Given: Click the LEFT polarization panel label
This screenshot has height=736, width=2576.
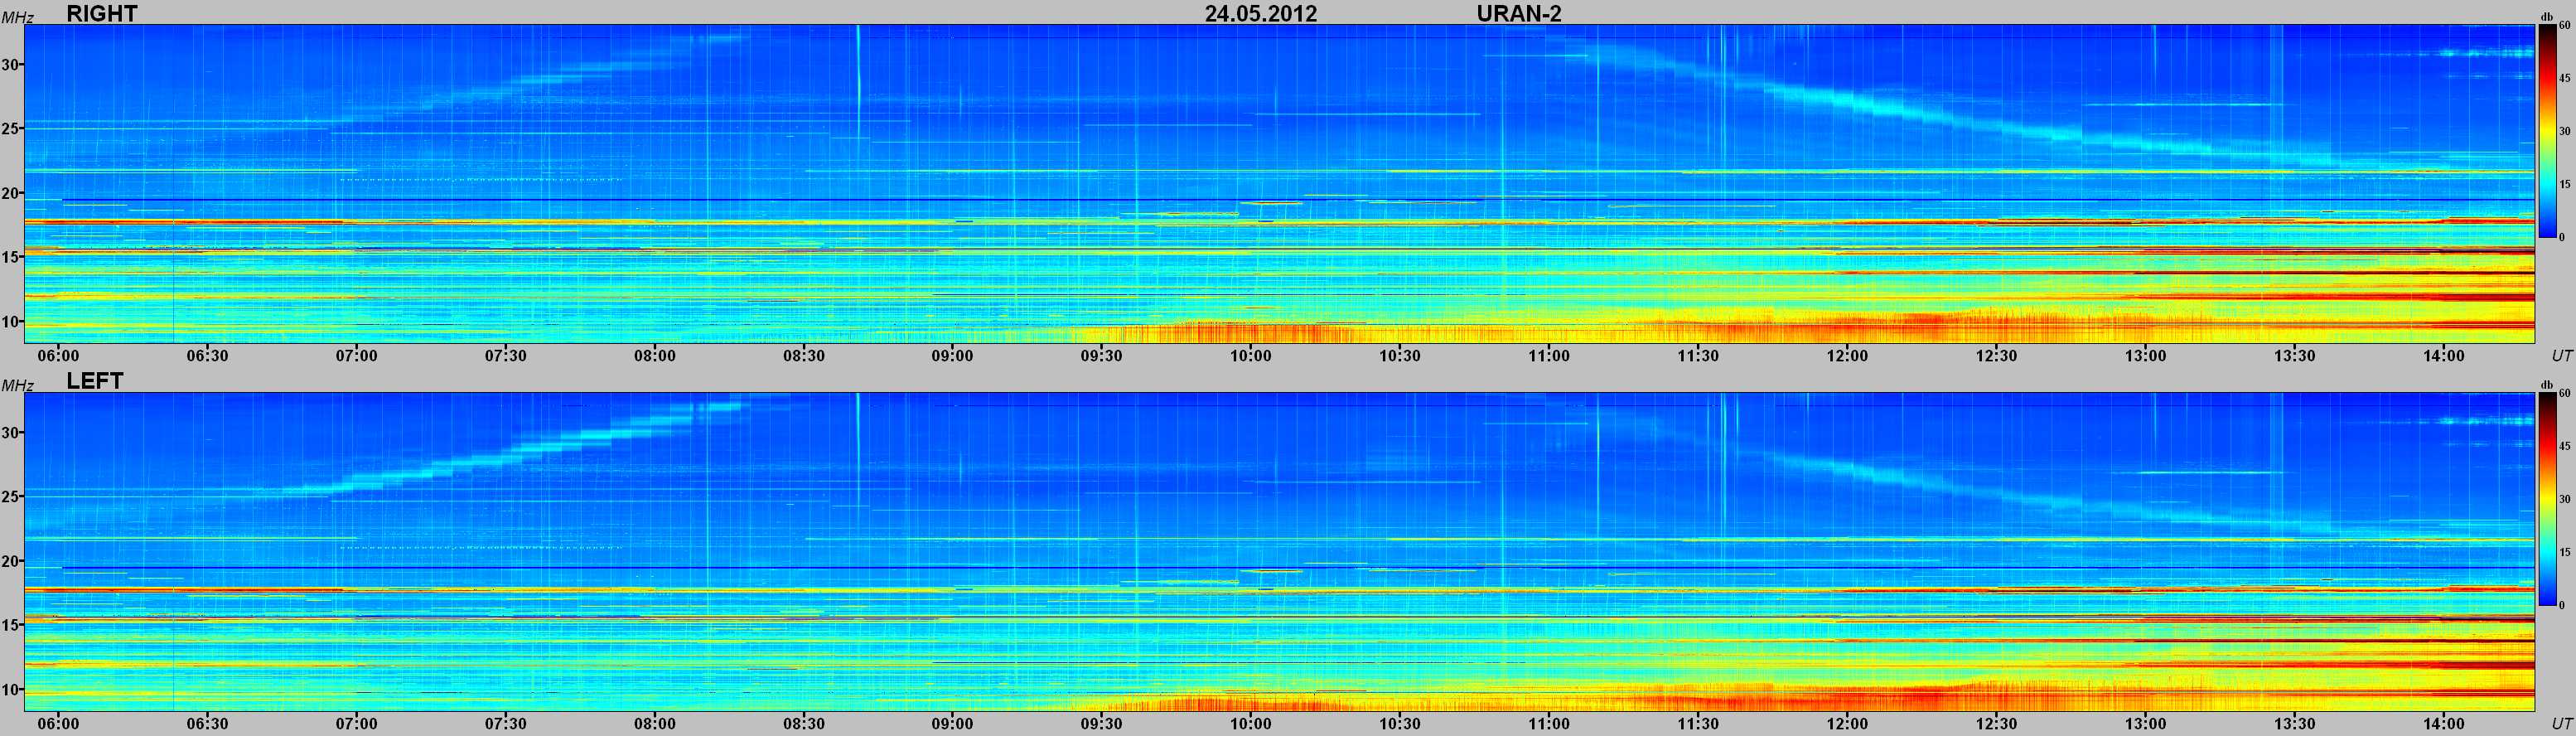Looking at the screenshot, I should (94, 381).
